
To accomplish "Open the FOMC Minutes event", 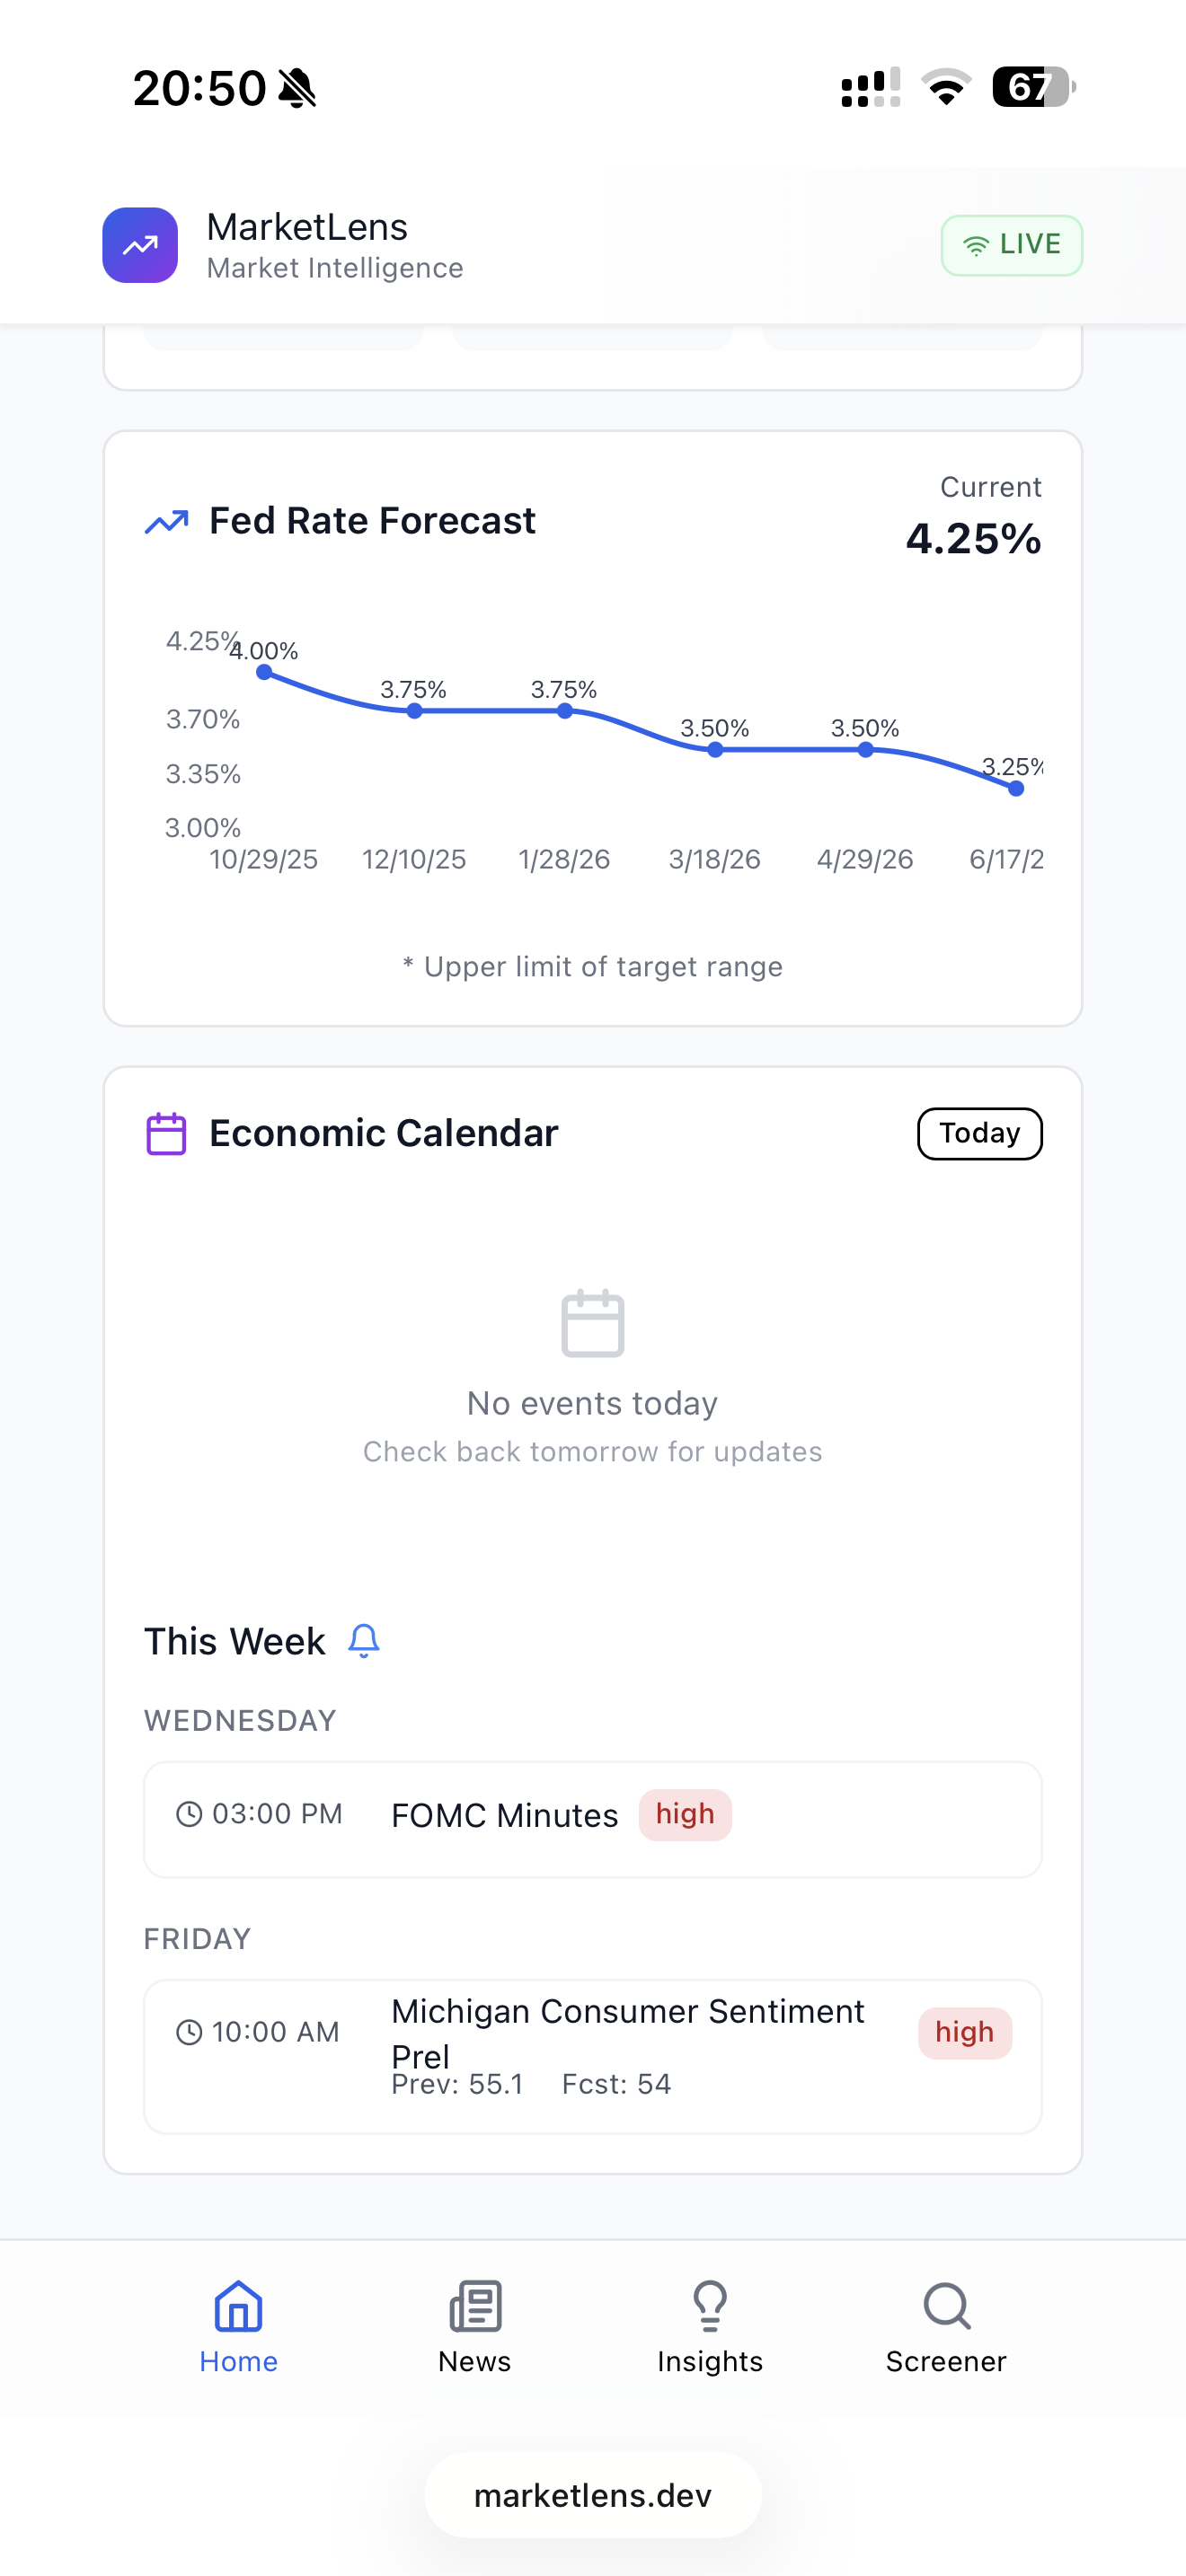I will 593,1820.
